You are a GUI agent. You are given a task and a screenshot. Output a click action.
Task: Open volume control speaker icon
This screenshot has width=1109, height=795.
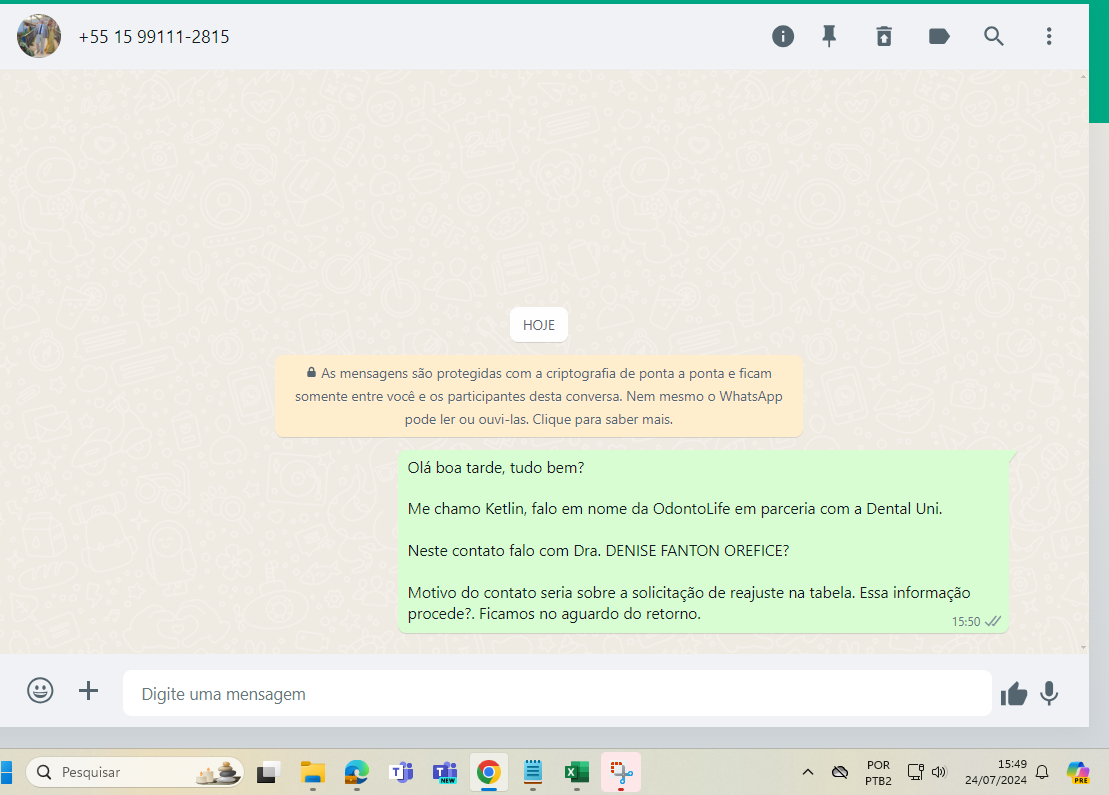939,772
